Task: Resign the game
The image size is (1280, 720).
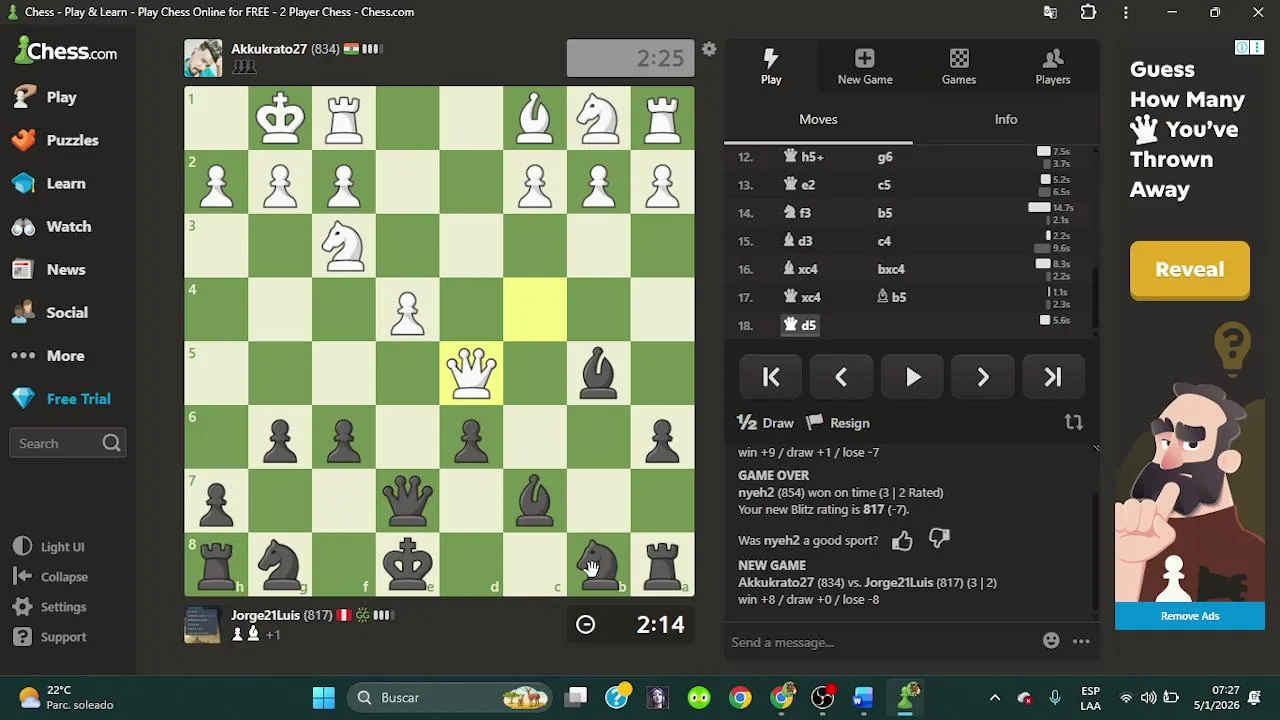Action: tap(838, 423)
